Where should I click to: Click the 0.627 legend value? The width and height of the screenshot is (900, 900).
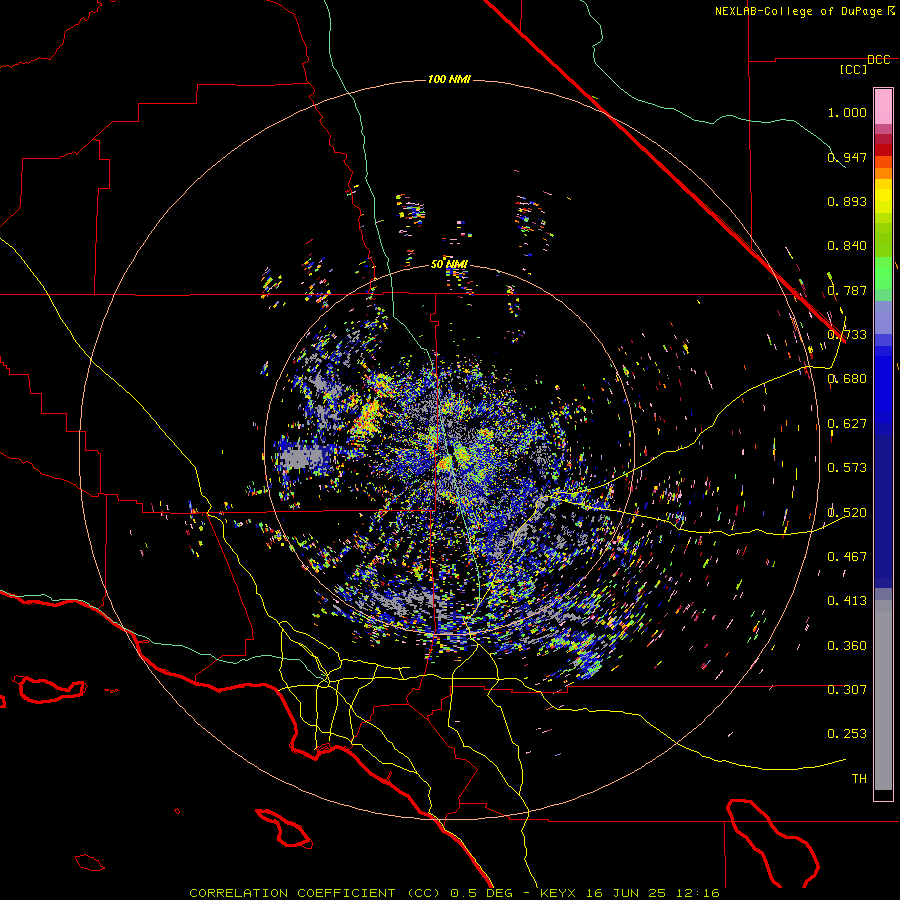click(847, 424)
